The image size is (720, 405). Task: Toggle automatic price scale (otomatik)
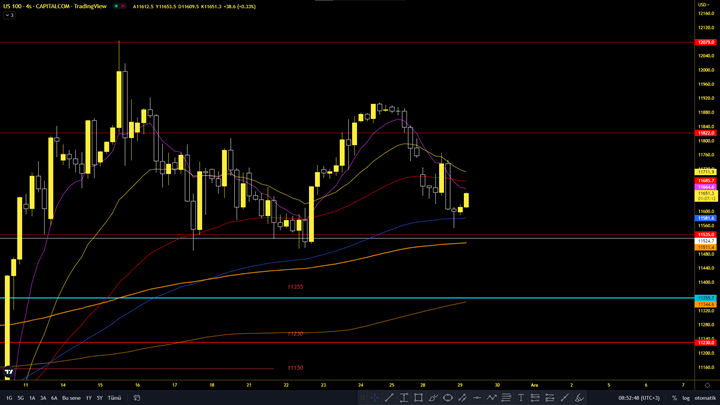pos(704,398)
